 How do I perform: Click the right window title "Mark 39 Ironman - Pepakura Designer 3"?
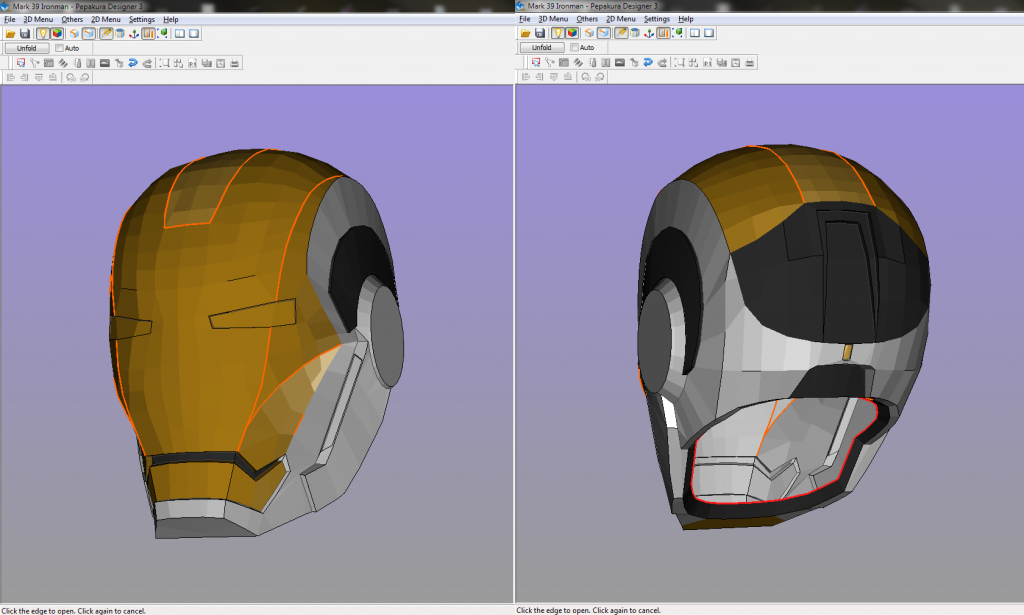pos(593,6)
